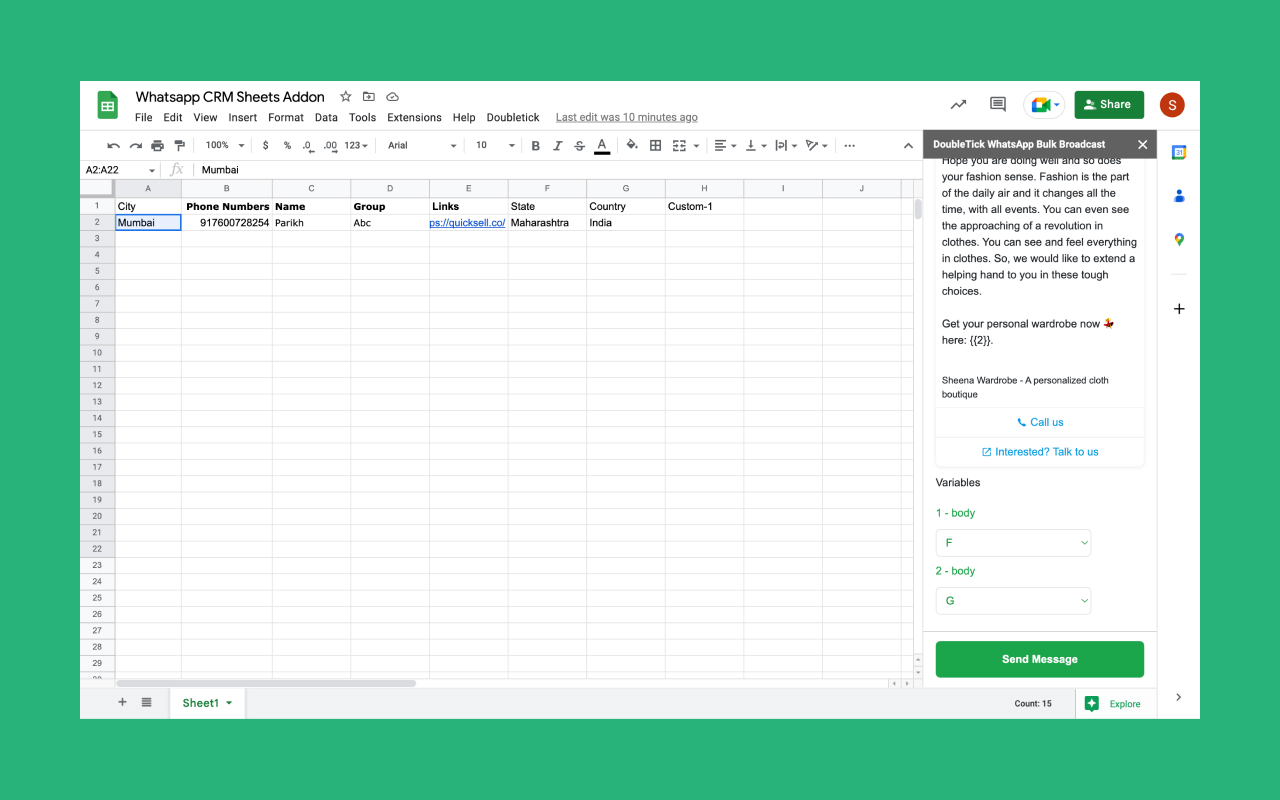Click the formula bar containing Mumbai
This screenshot has width=1280, height=800.
coord(558,170)
